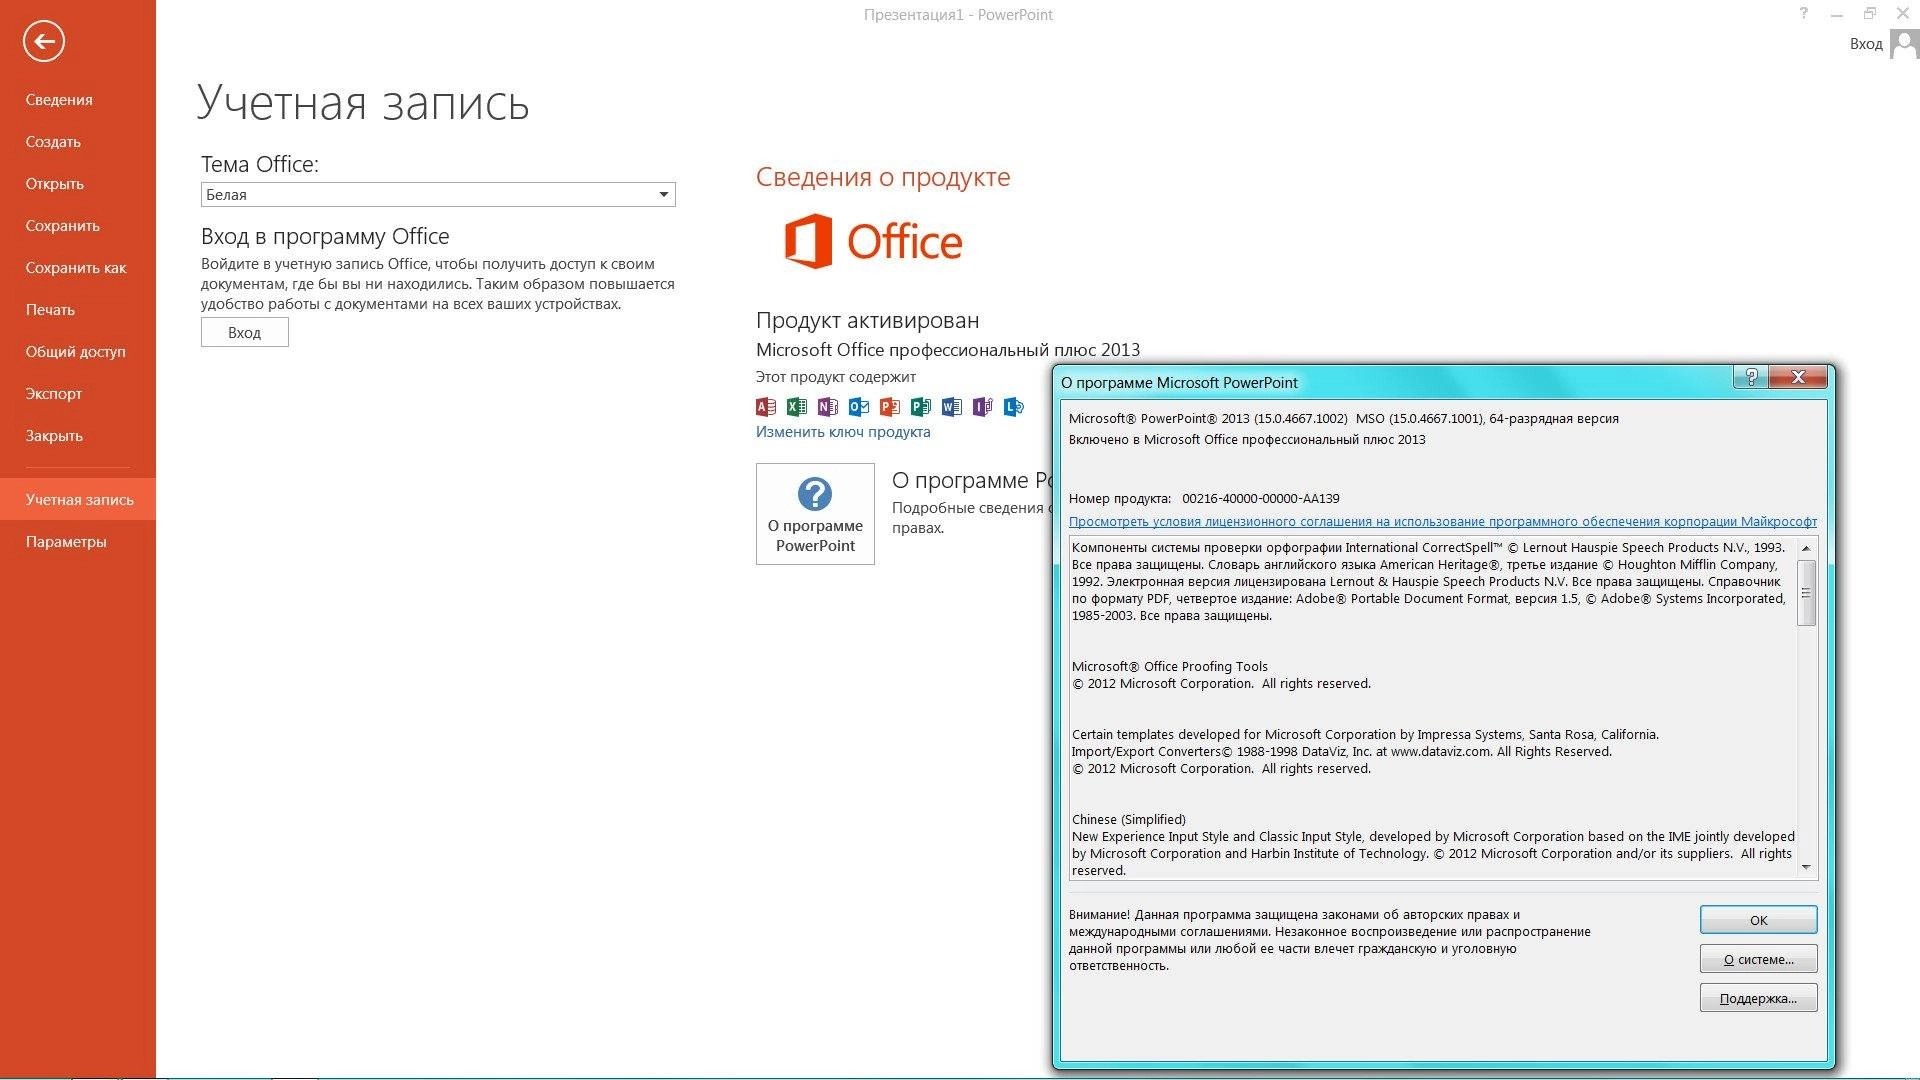This screenshot has width=1920, height=1080.
Task: Click the Chinese (Simplified) line
Action: coord(1128,820)
